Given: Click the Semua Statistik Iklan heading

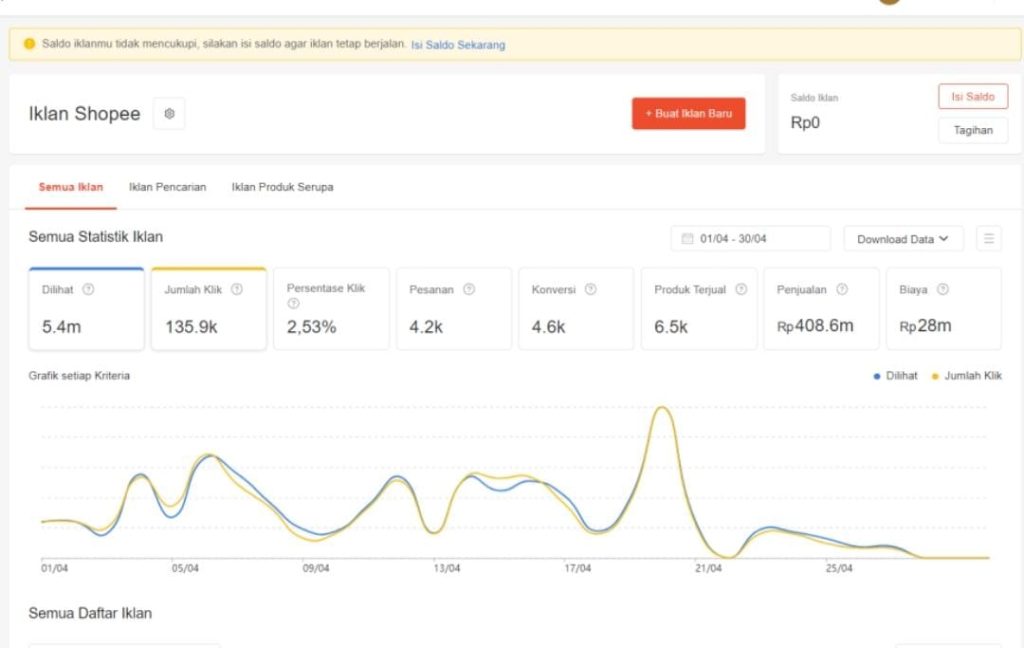Looking at the screenshot, I should tap(95, 236).
